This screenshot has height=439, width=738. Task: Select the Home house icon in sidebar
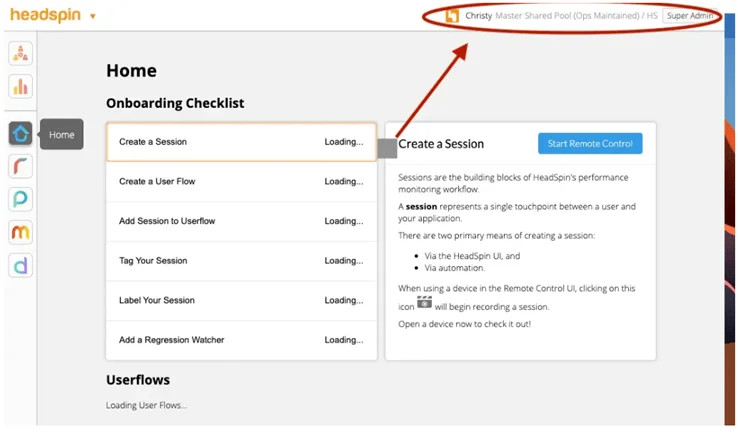tap(20, 134)
